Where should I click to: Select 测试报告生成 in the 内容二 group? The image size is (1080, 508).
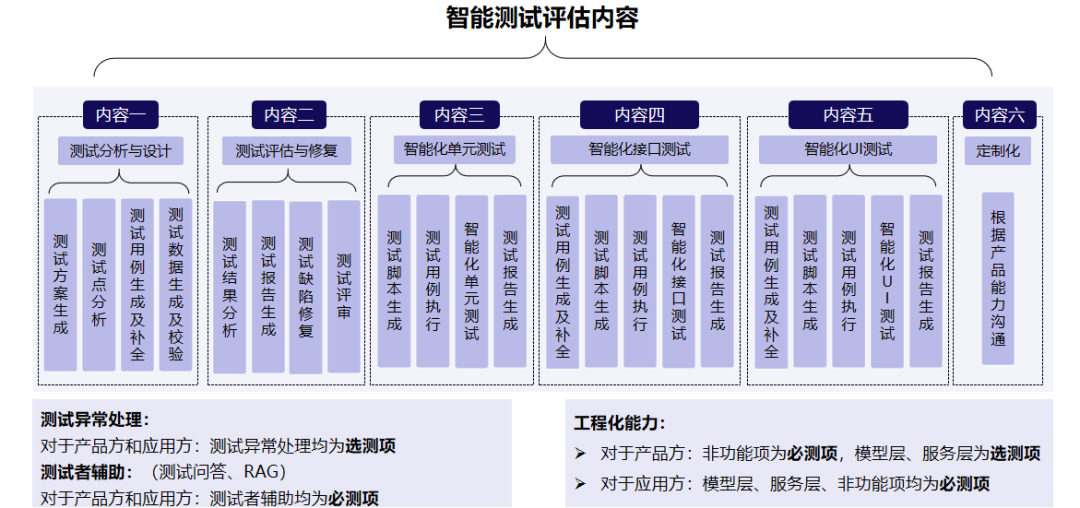tap(268, 287)
